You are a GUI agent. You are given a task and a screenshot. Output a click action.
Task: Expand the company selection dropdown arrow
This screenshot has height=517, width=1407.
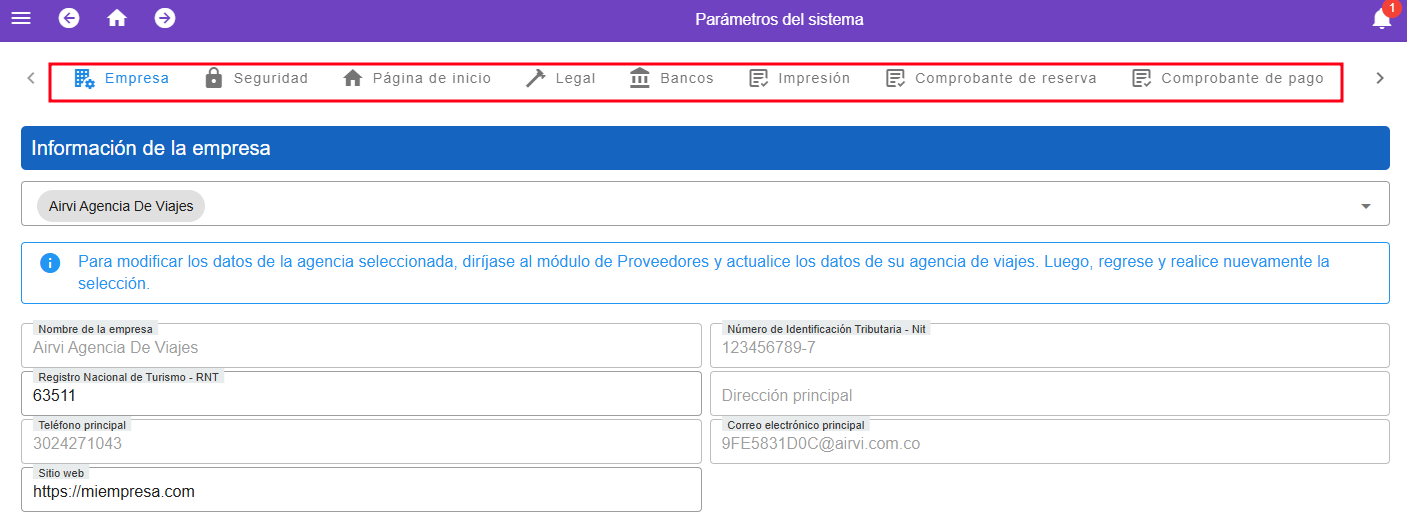coord(1366,206)
